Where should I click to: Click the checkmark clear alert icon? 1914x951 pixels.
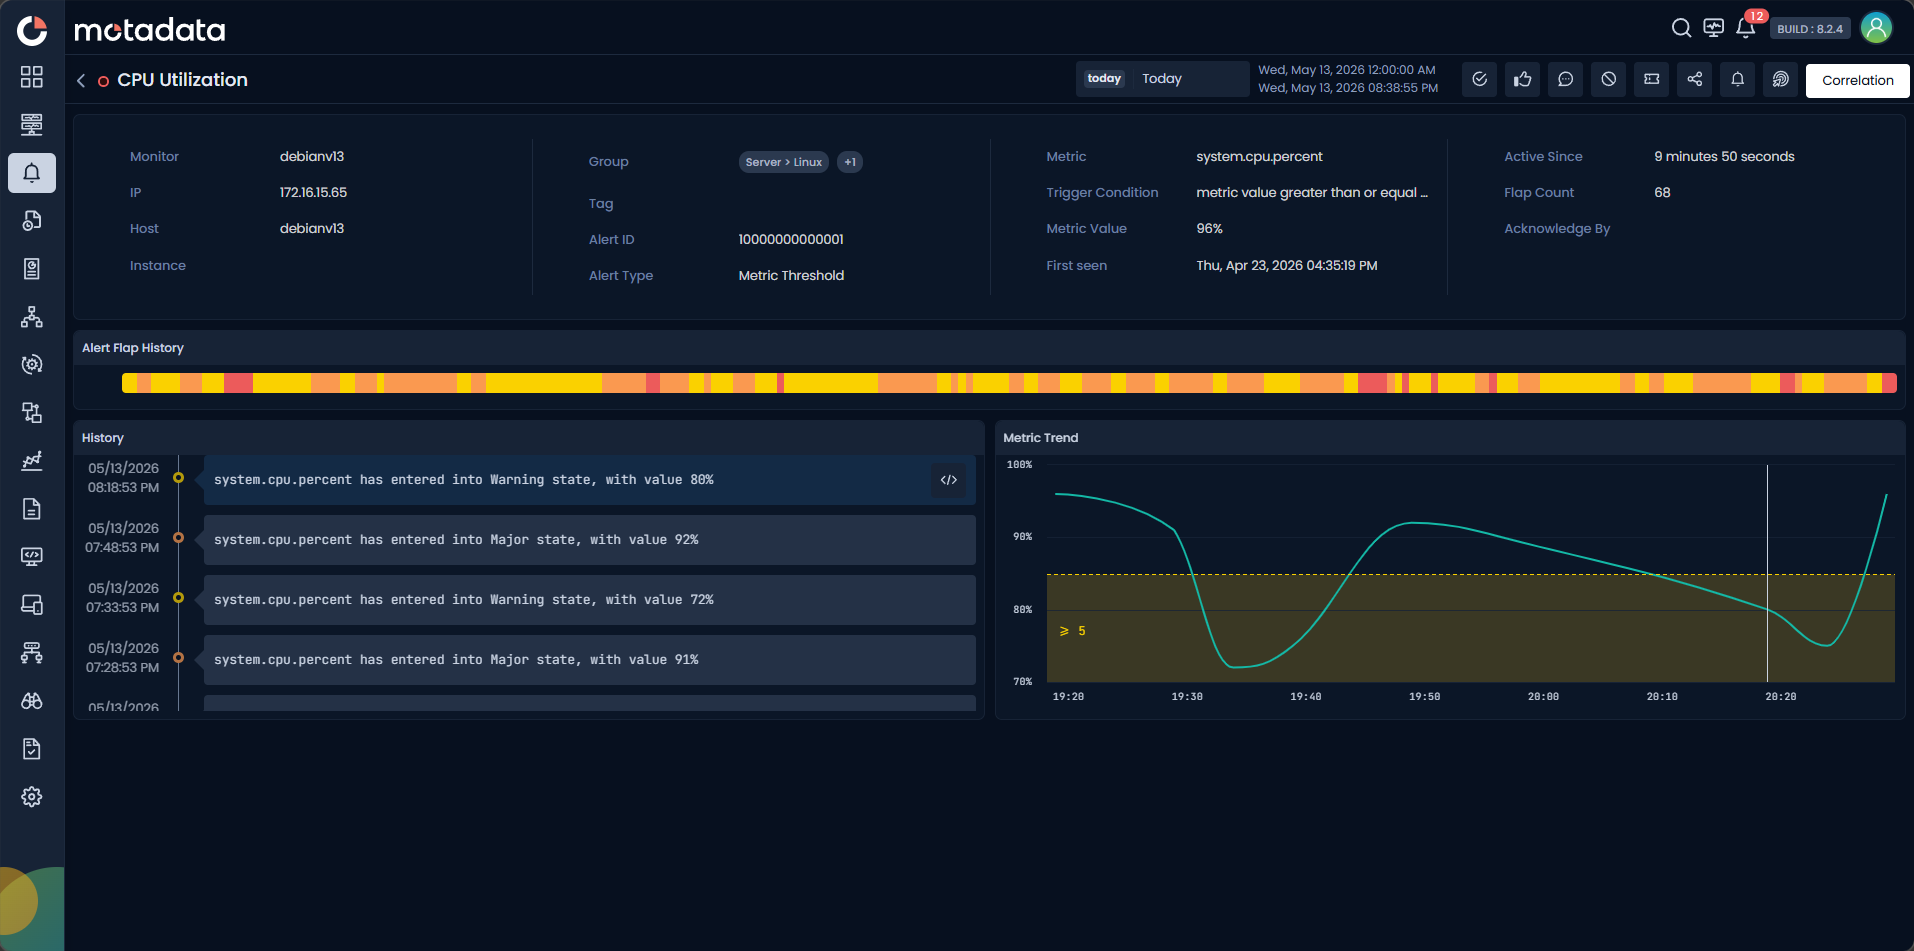1480,79
